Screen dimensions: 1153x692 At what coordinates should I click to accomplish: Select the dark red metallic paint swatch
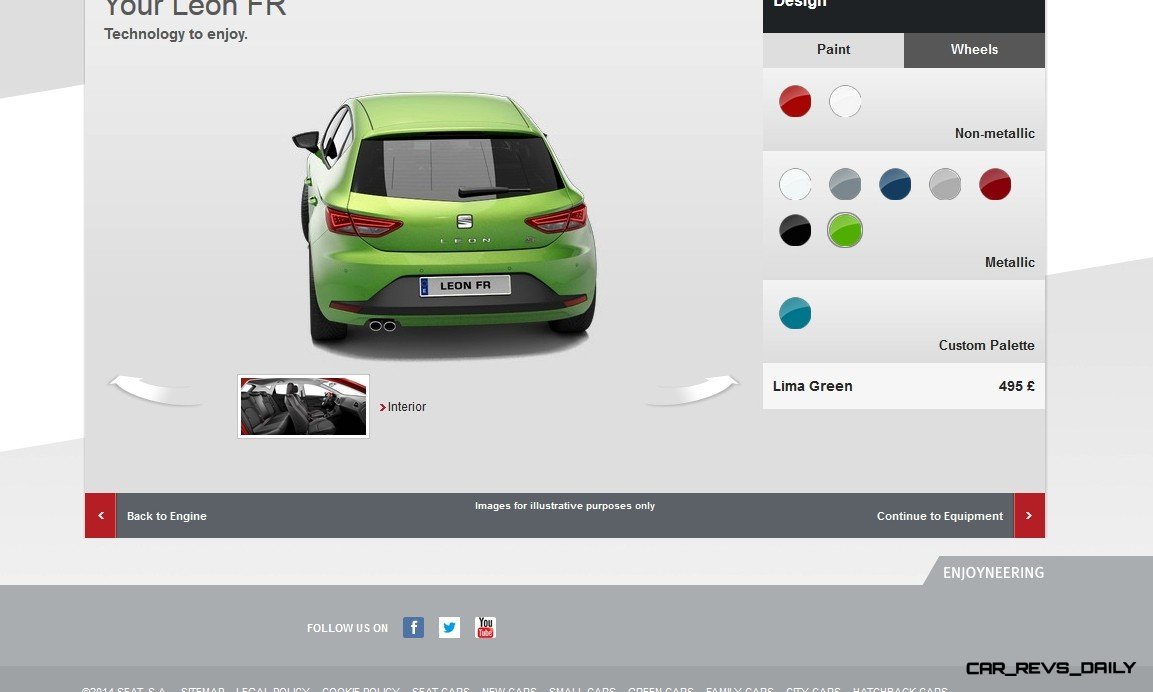tap(995, 184)
